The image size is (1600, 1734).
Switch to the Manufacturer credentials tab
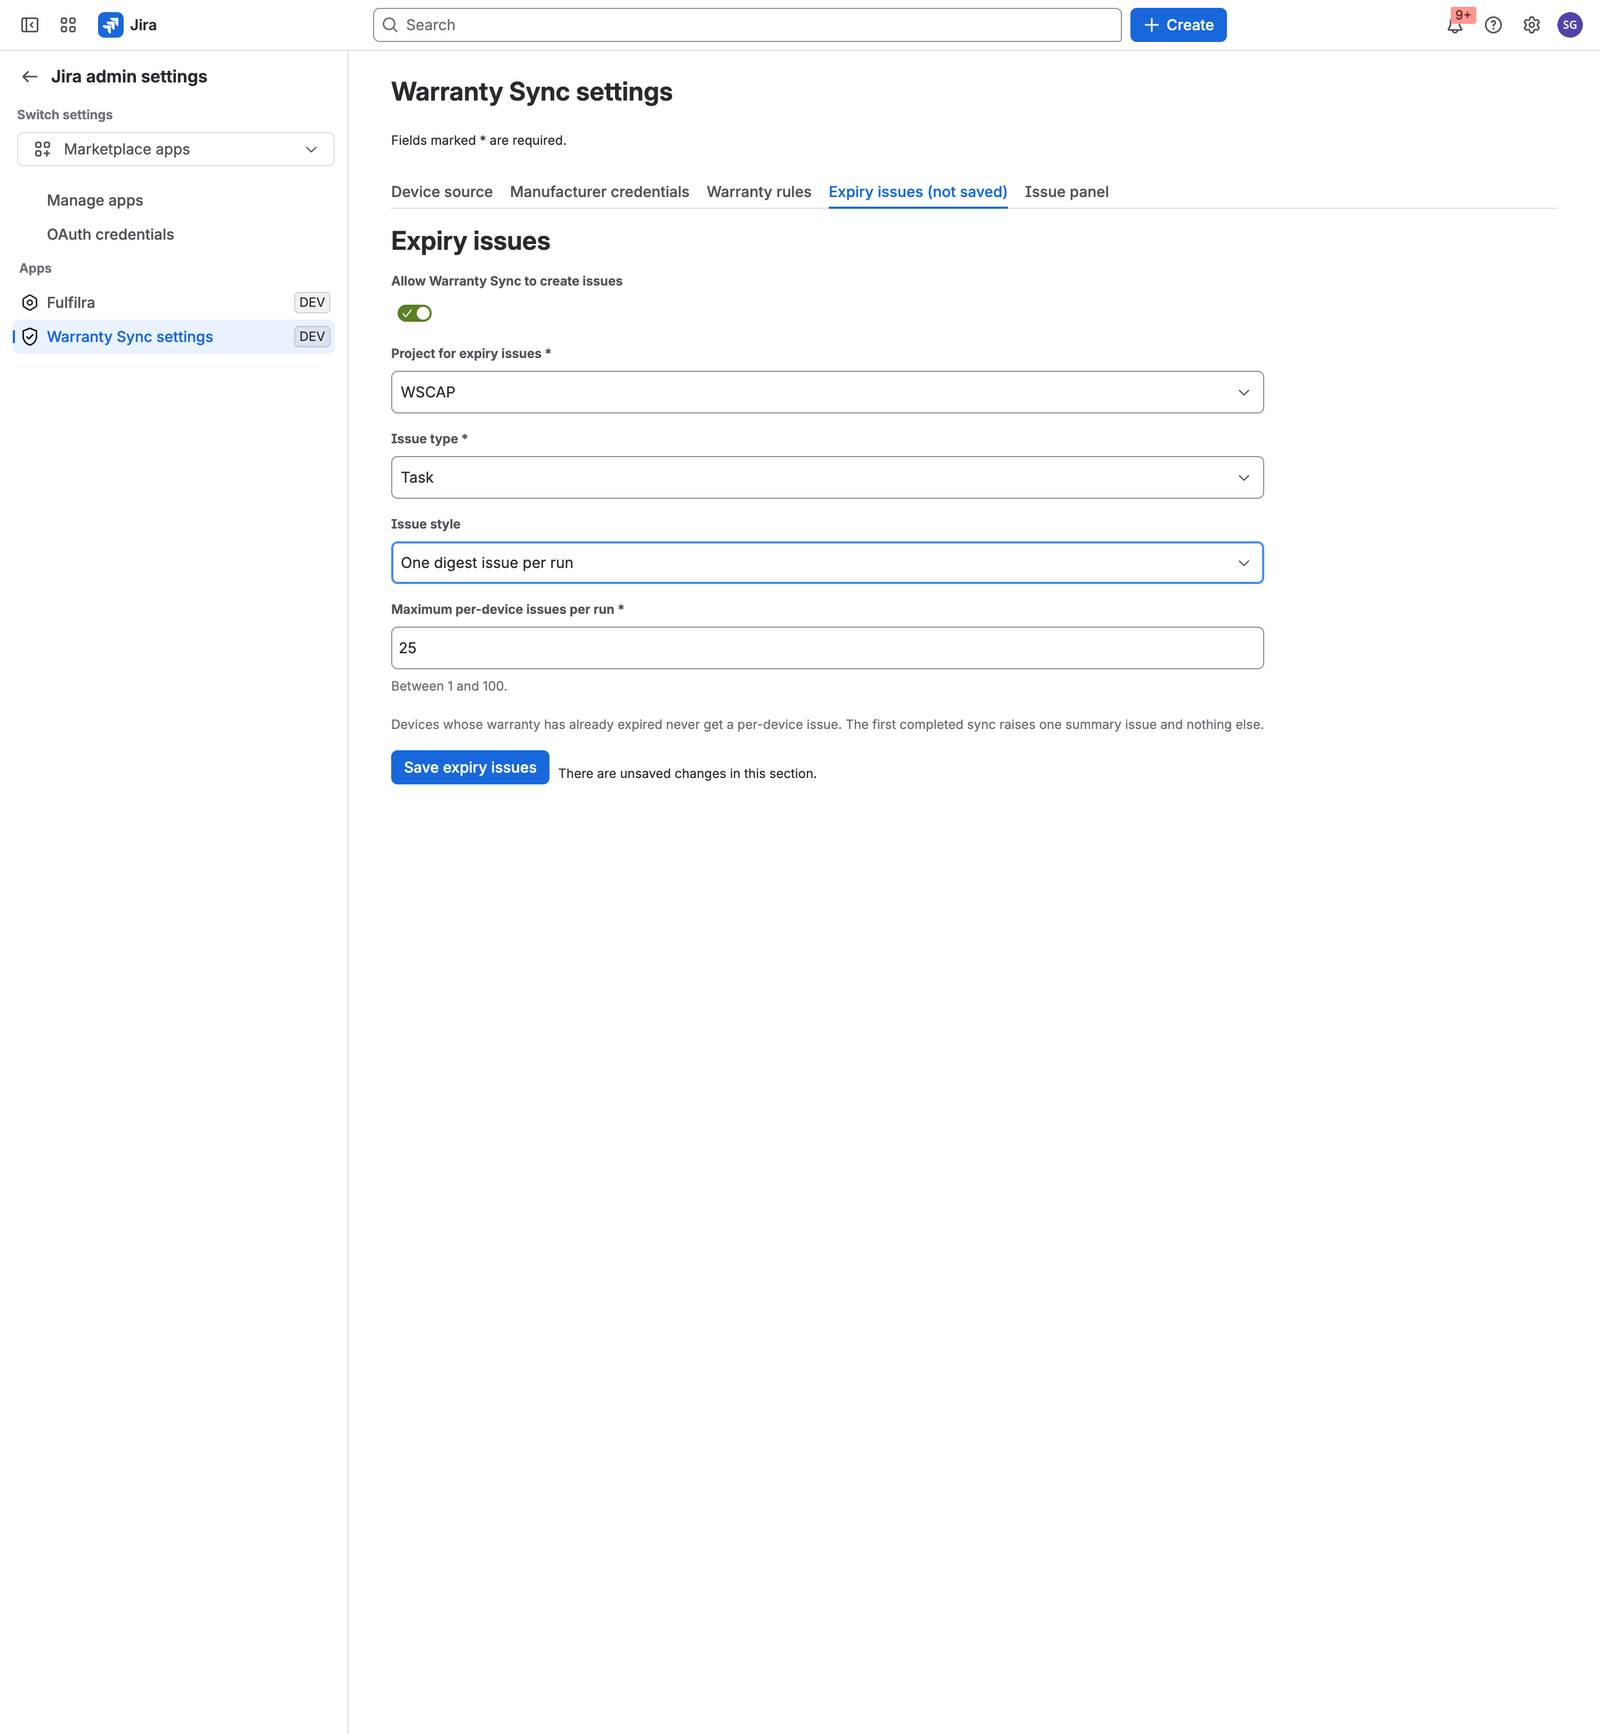(599, 192)
